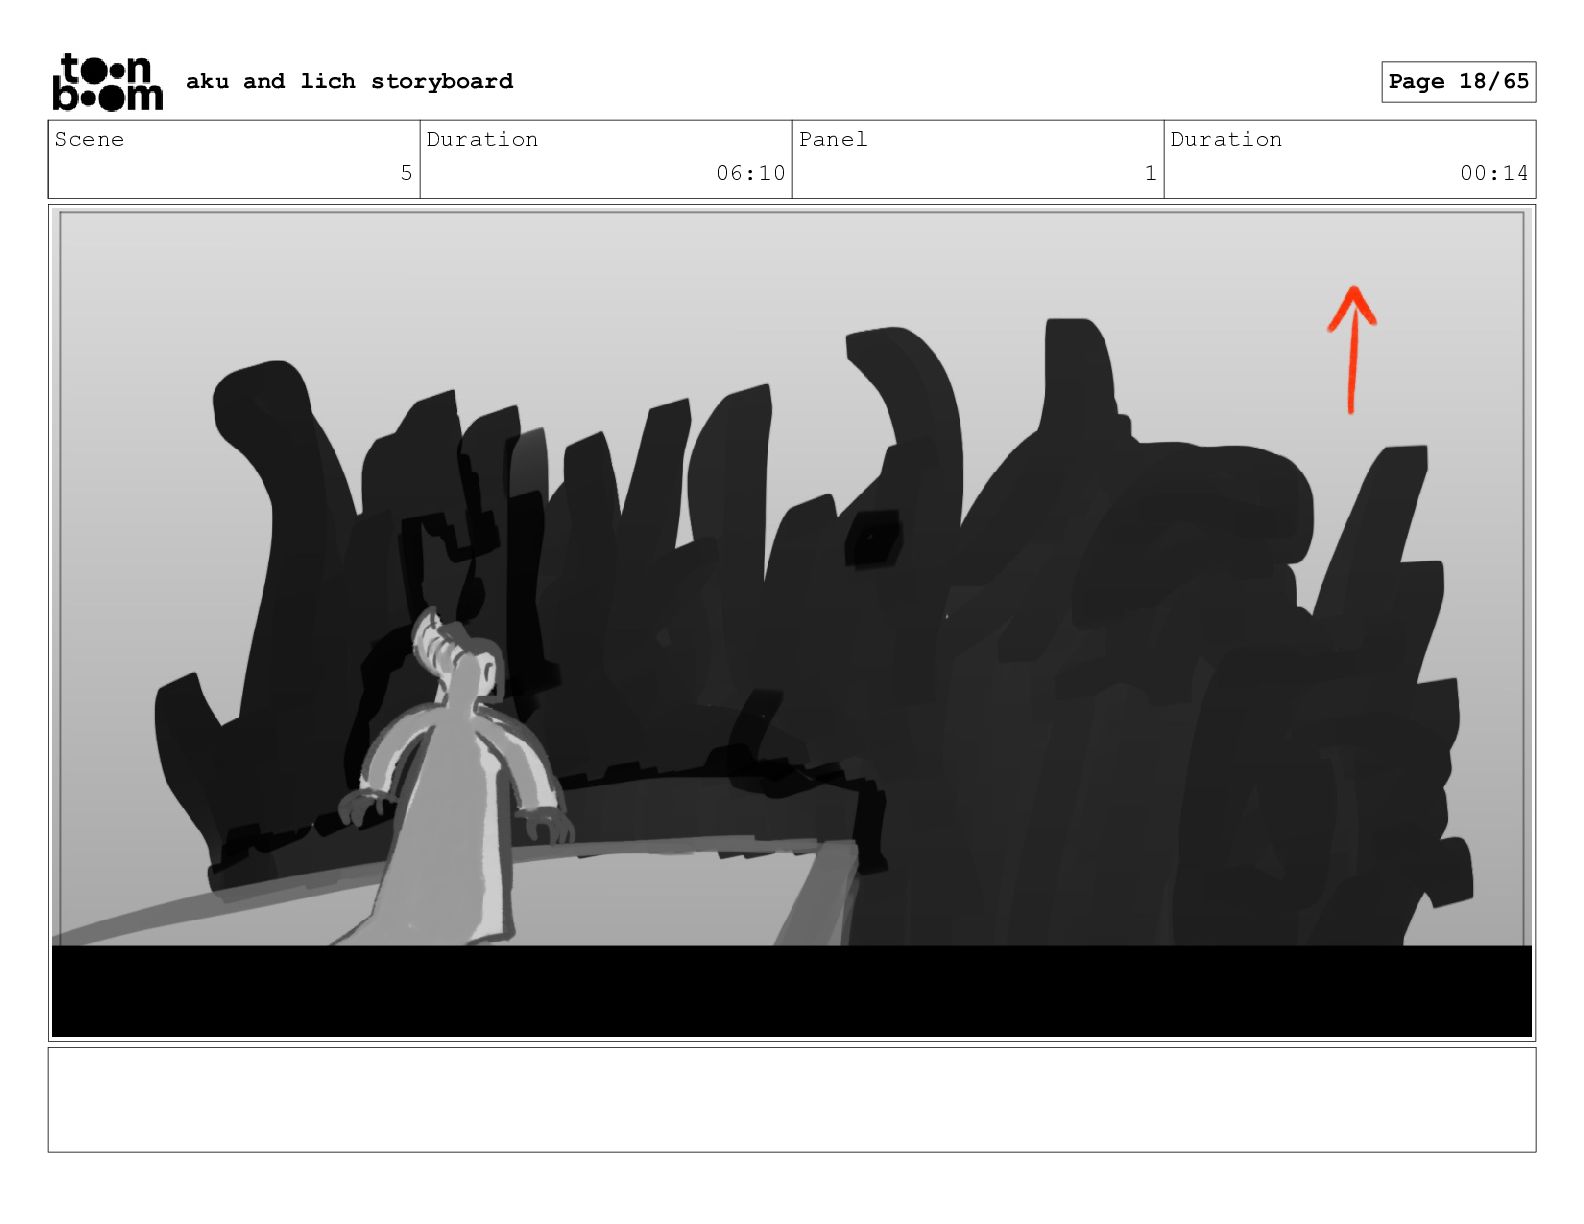The width and height of the screenshot is (1584, 1224).
Task: Click the Toon Boom logo
Action: coord(107,82)
